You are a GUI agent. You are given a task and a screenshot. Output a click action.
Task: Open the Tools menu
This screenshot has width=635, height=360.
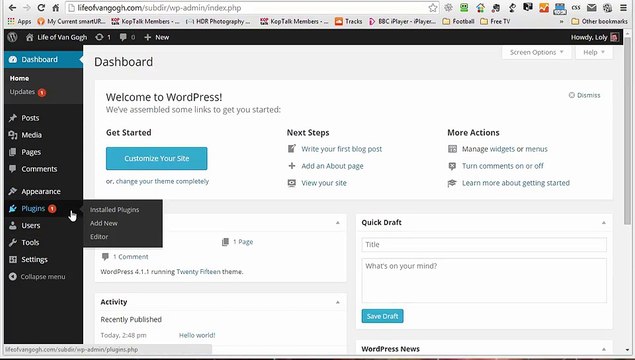[x=43, y=243]
